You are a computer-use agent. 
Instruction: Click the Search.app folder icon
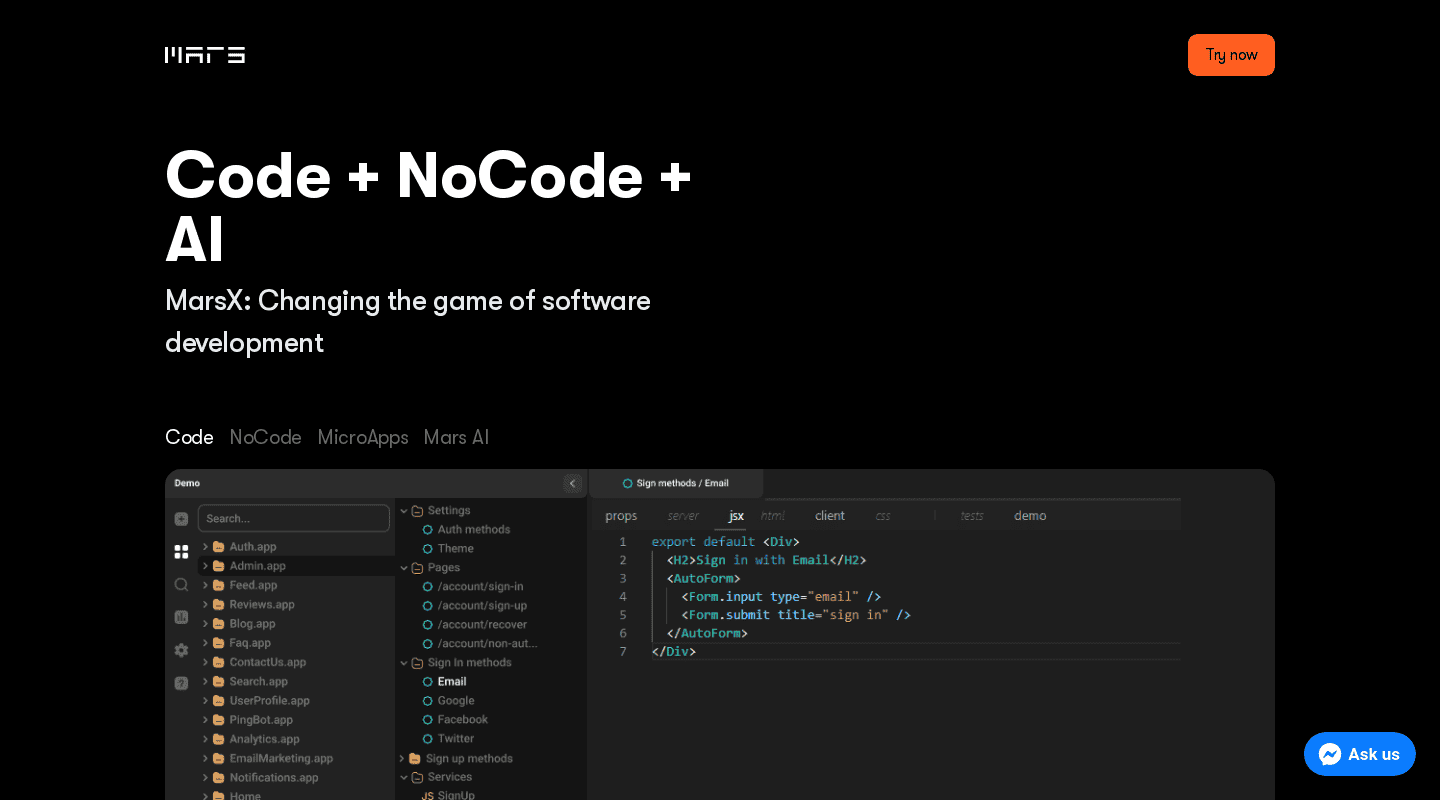219,681
